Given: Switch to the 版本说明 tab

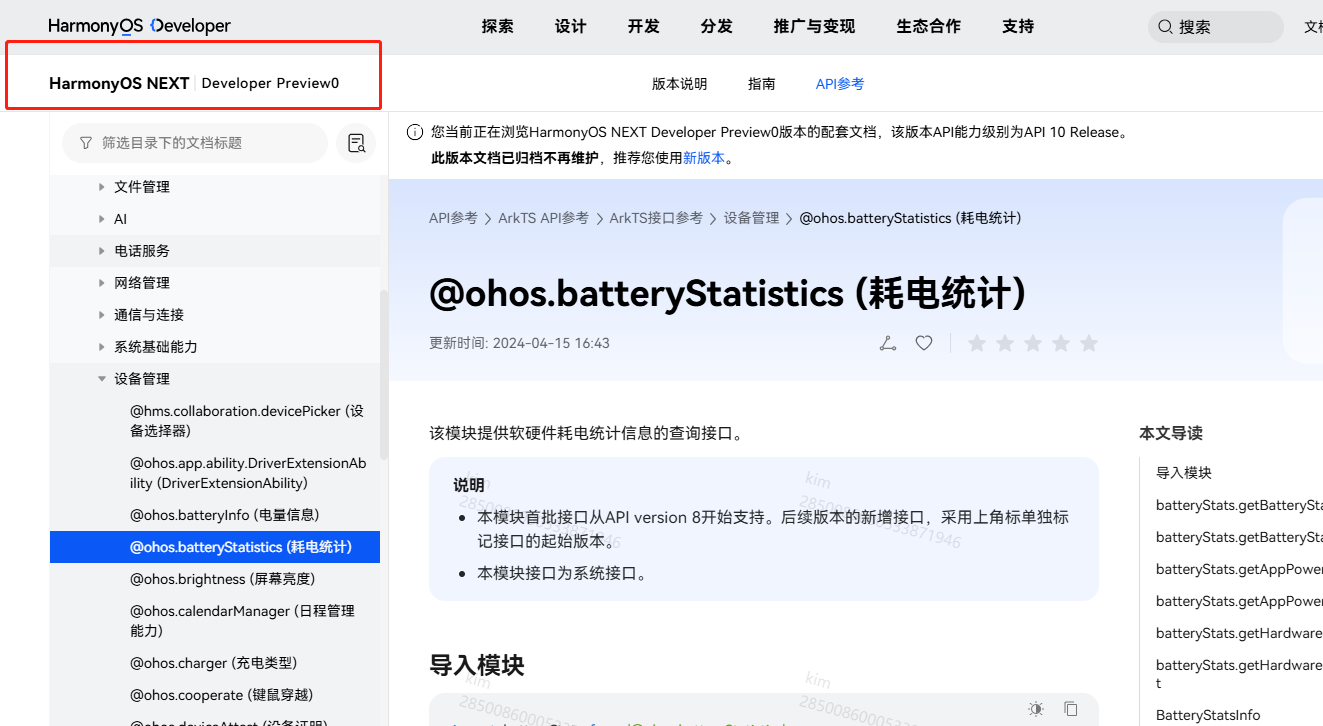Looking at the screenshot, I should click(679, 84).
